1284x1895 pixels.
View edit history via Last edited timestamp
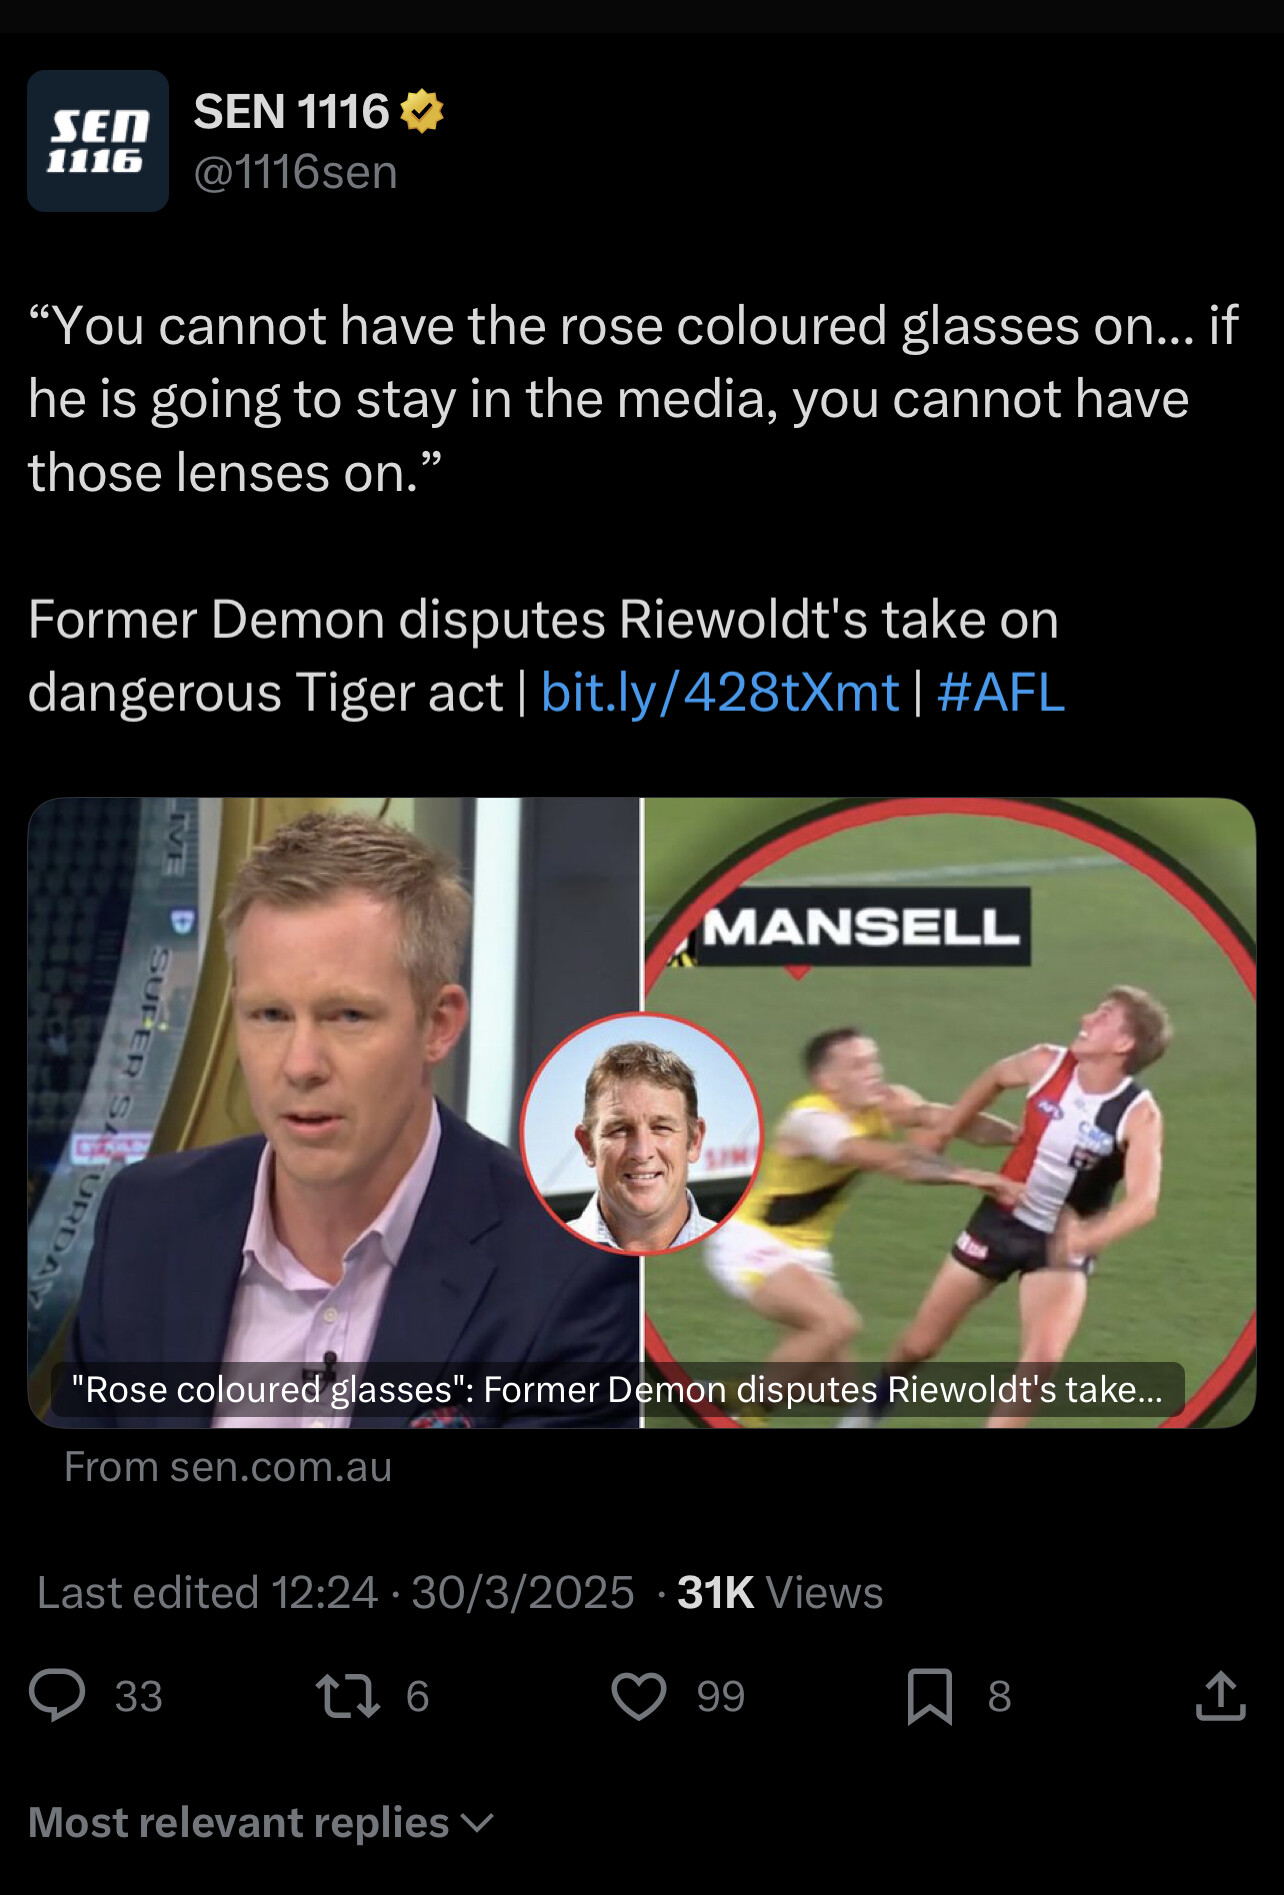[336, 1592]
